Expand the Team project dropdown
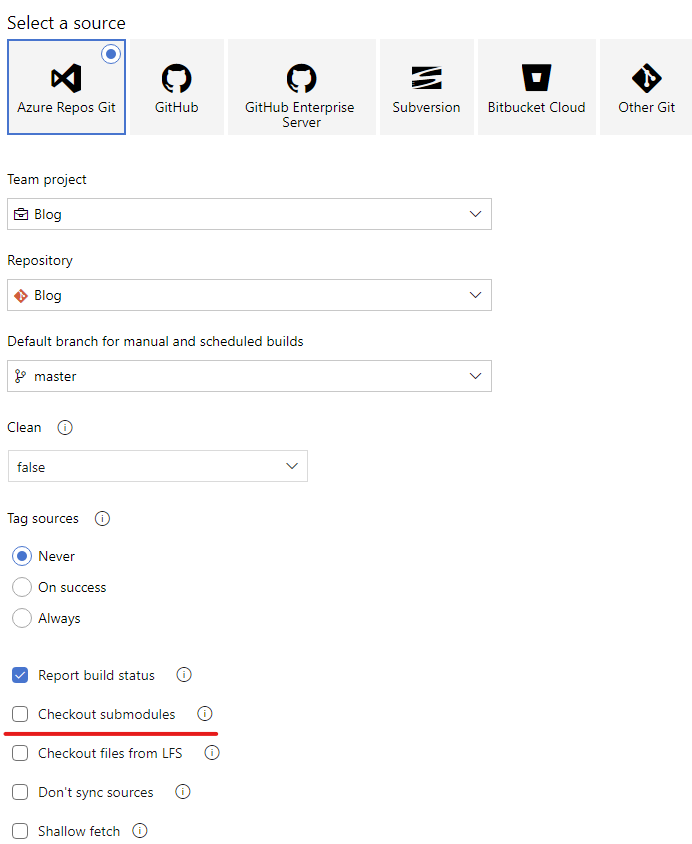The image size is (692, 844). pos(249,214)
